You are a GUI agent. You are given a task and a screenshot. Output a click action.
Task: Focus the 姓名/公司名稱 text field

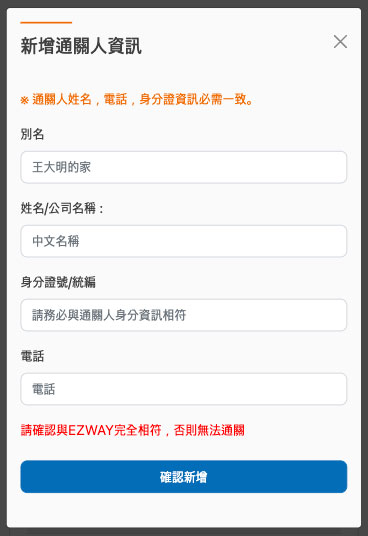click(x=184, y=241)
